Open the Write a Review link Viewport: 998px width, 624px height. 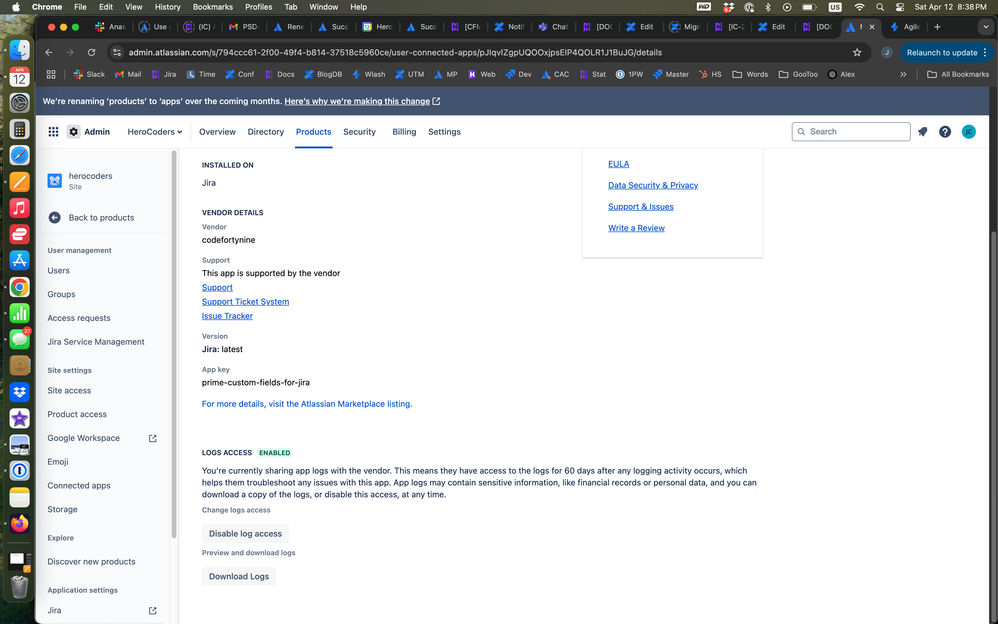coord(636,227)
